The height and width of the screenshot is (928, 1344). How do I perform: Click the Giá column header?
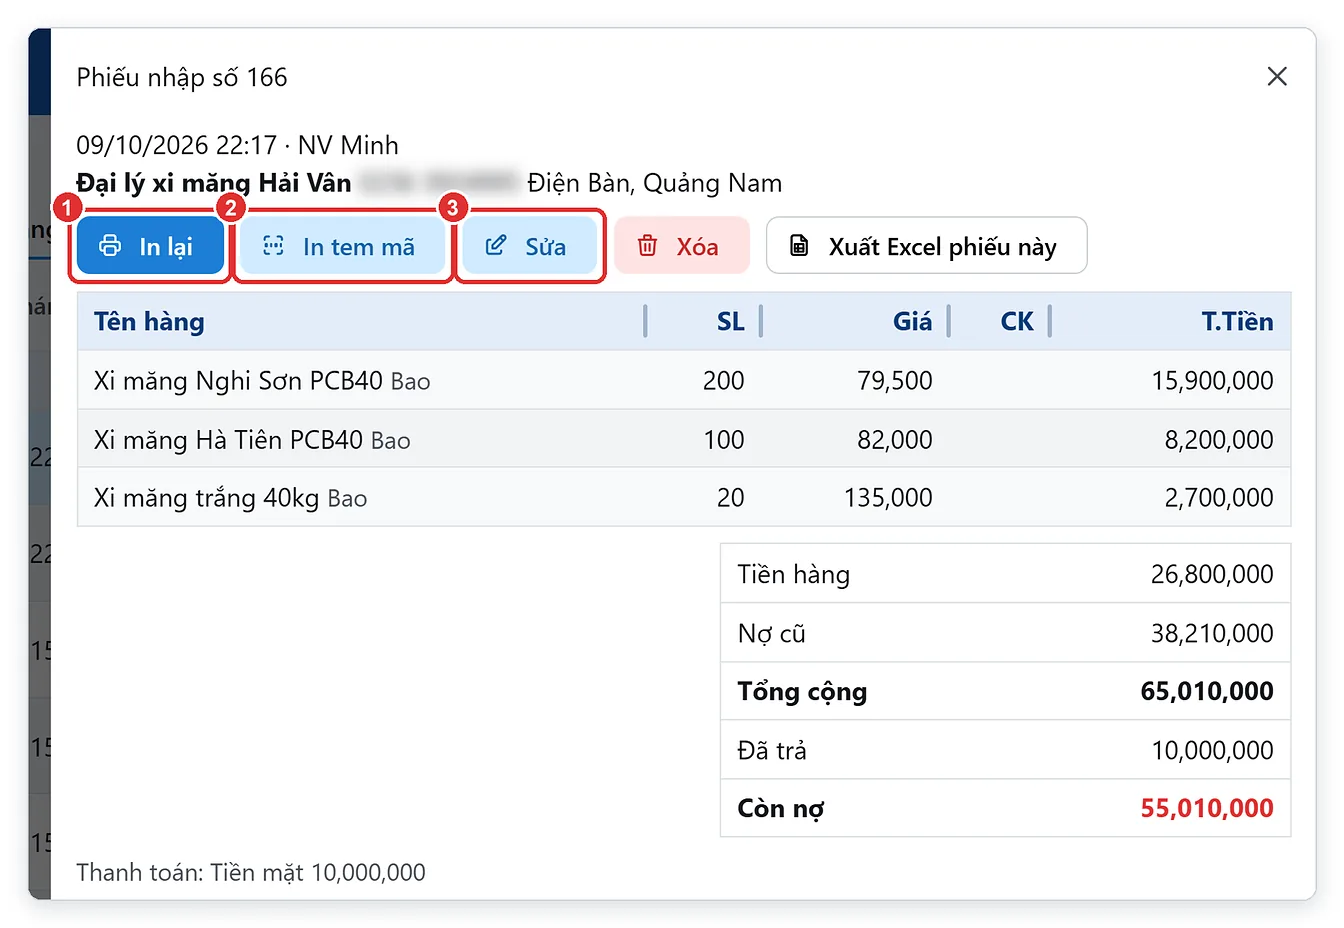(x=913, y=321)
